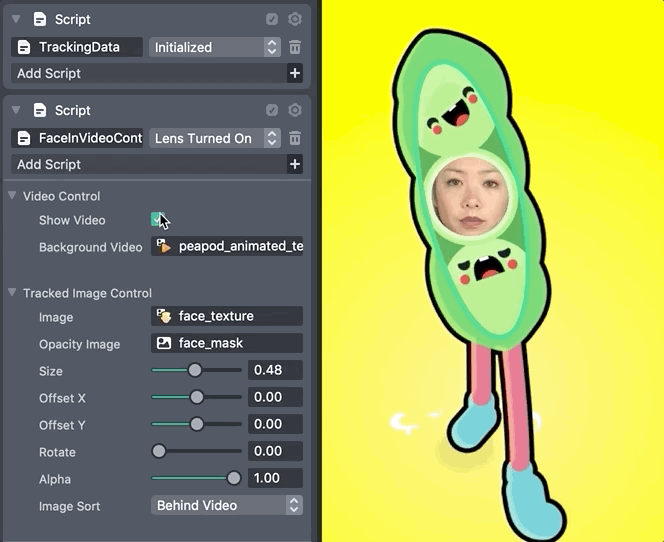
Task: Click the plus button beside second Add Script
Action: (295, 164)
